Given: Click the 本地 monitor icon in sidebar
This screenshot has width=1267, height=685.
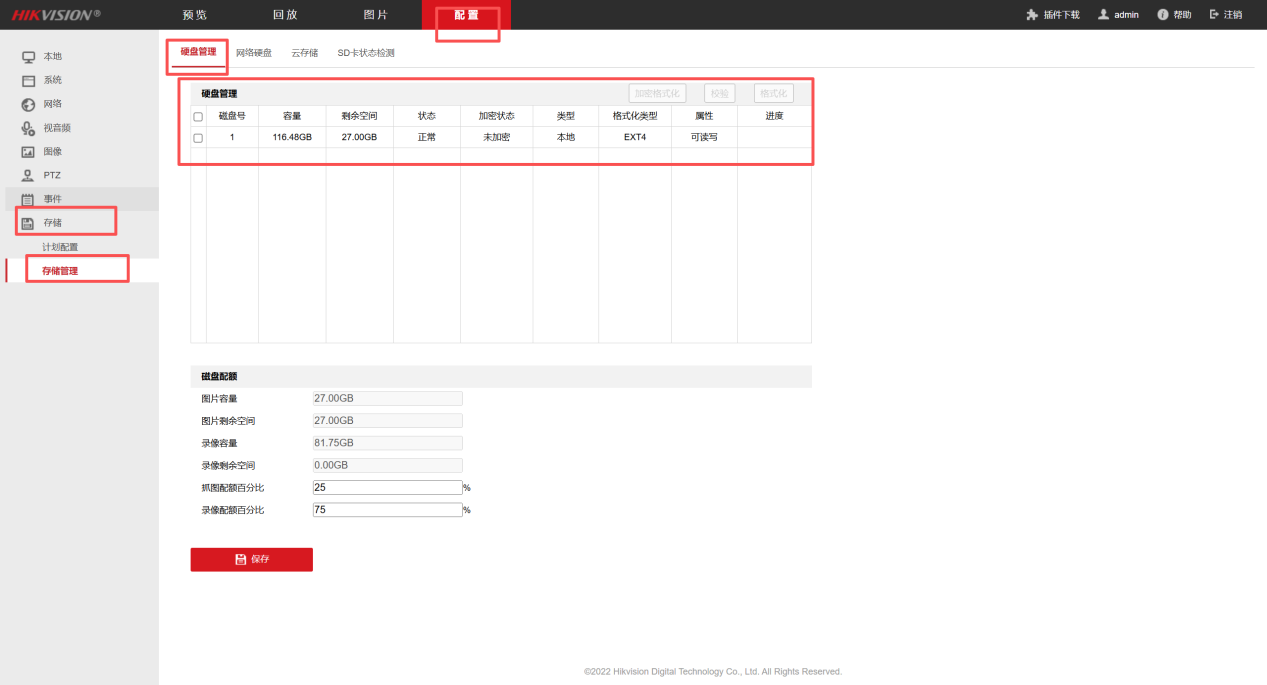Looking at the screenshot, I should (x=28, y=57).
